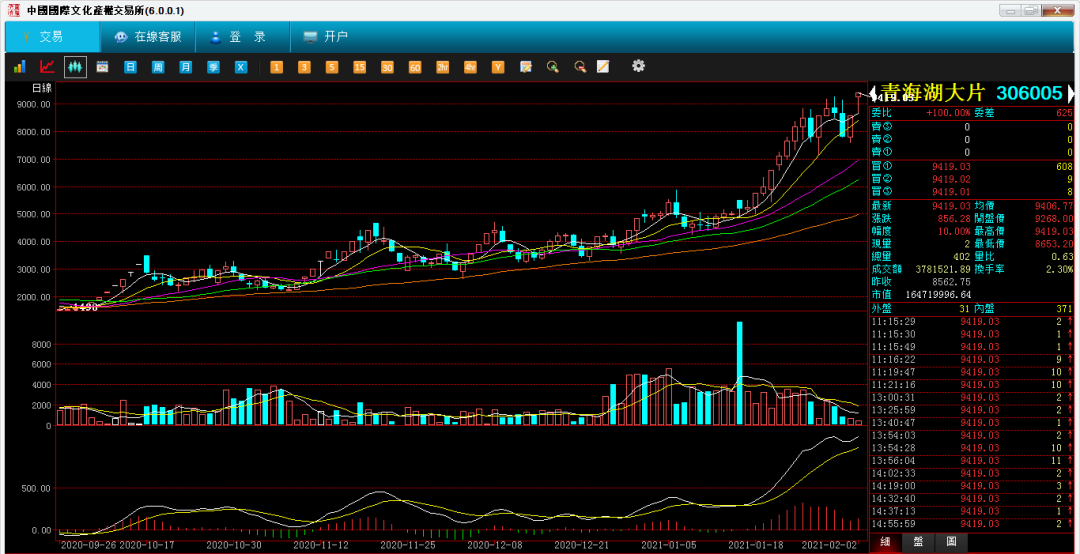Zoom in the chart with magnifier plus
This screenshot has height=554, width=1080.
552,67
